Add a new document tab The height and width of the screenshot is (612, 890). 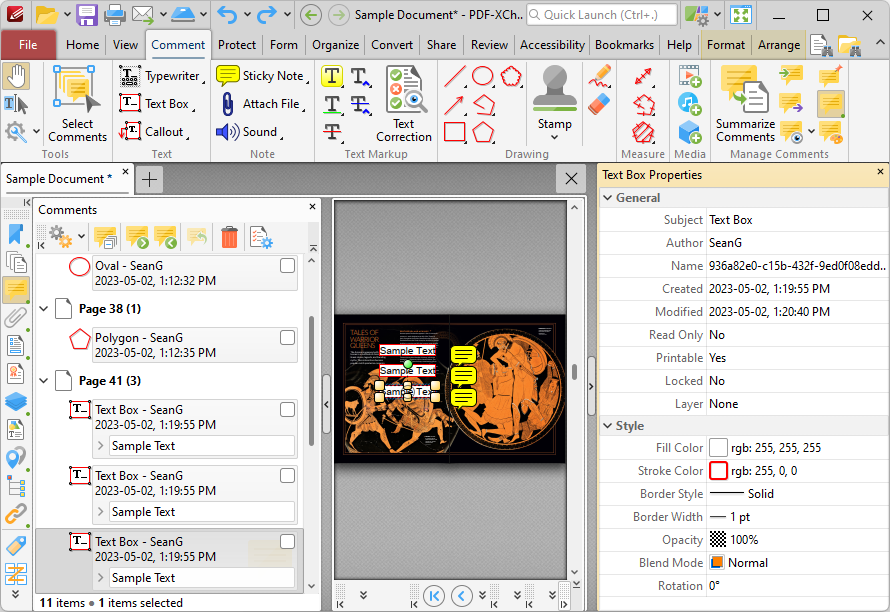pyautogui.click(x=149, y=179)
